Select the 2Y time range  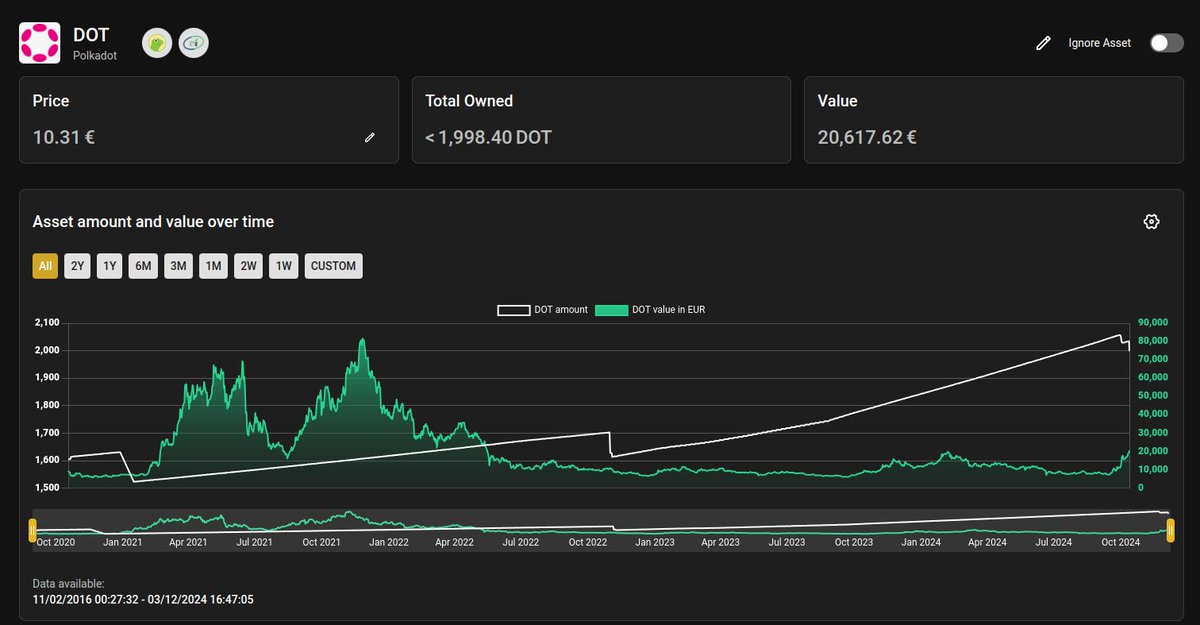point(77,266)
